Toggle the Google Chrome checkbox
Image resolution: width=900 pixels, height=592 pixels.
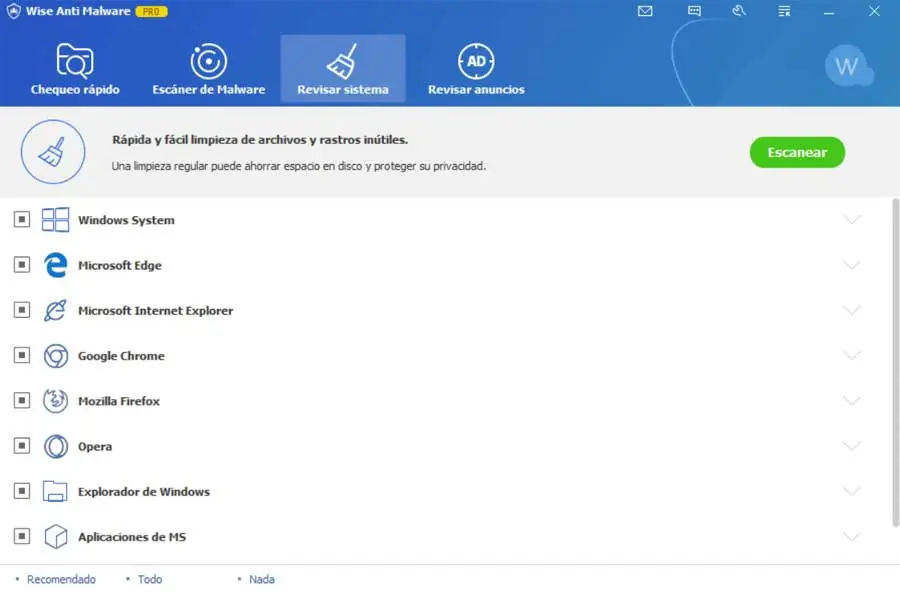click(22, 355)
